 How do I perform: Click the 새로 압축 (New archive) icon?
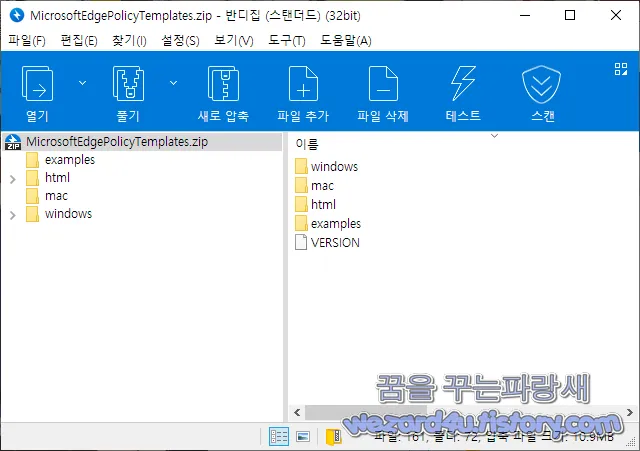(223, 84)
